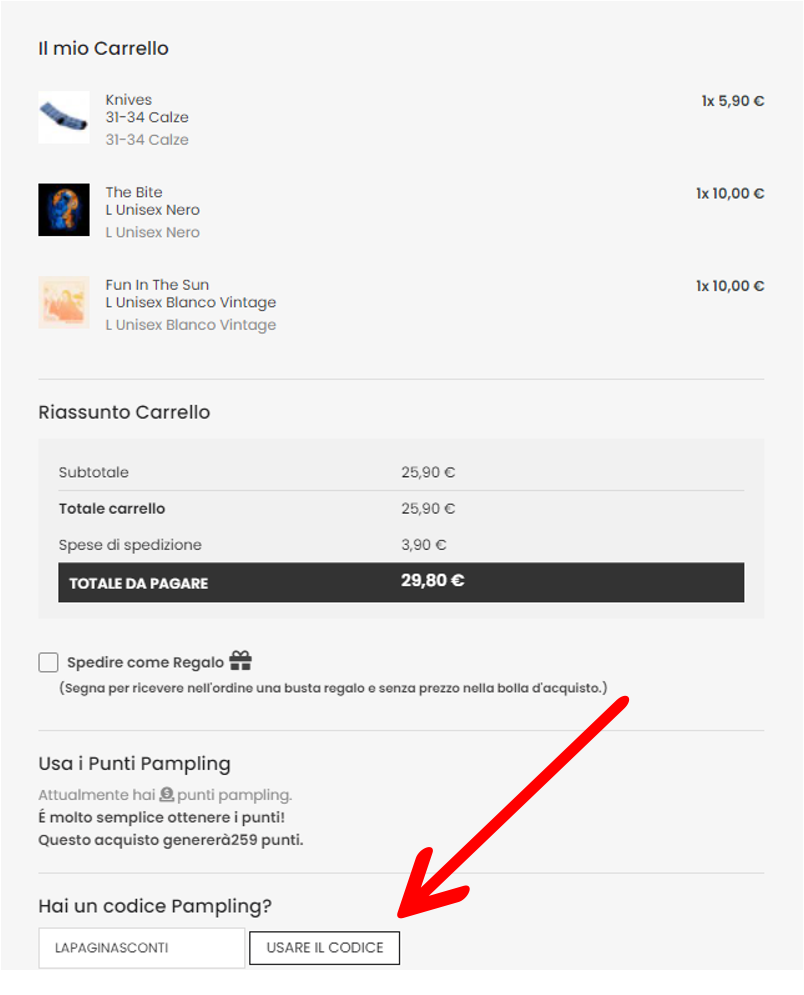This screenshot has height=995, width=804.
Task: Click the Spedire come Regalo label
Action: click(145, 662)
